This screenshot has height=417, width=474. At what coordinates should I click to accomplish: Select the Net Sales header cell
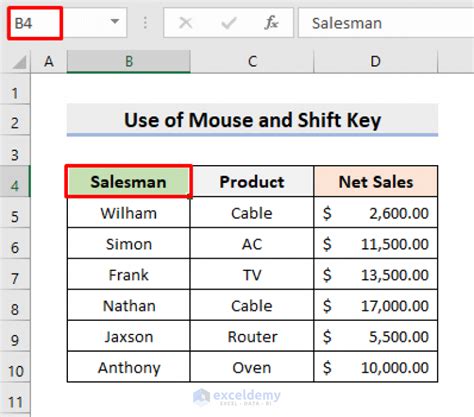point(376,181)
